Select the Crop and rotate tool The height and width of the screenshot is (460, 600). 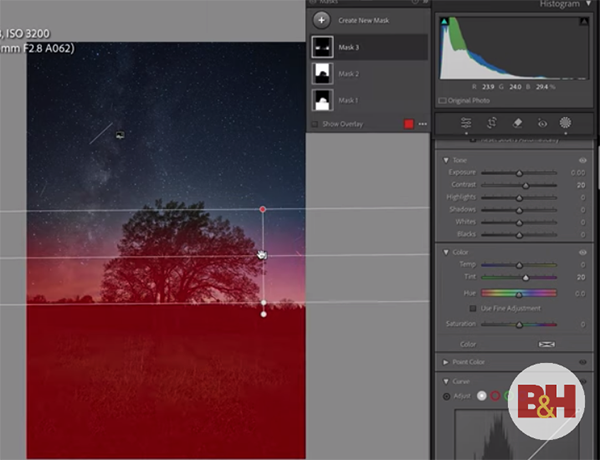tap(492, 123)
